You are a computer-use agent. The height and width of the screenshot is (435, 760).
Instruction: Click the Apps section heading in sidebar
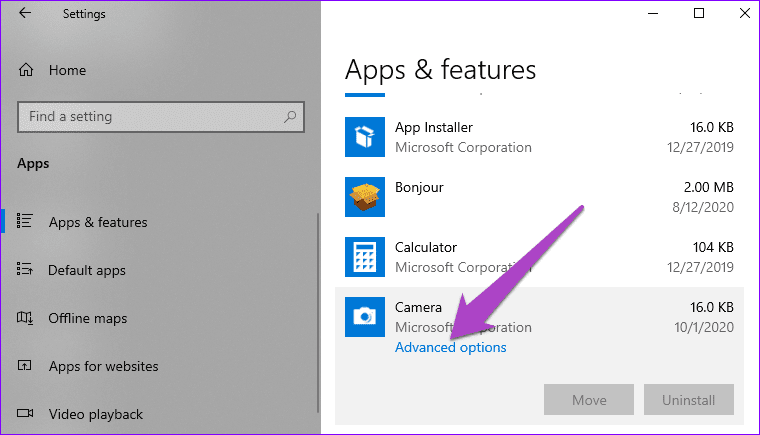point(33,164)
